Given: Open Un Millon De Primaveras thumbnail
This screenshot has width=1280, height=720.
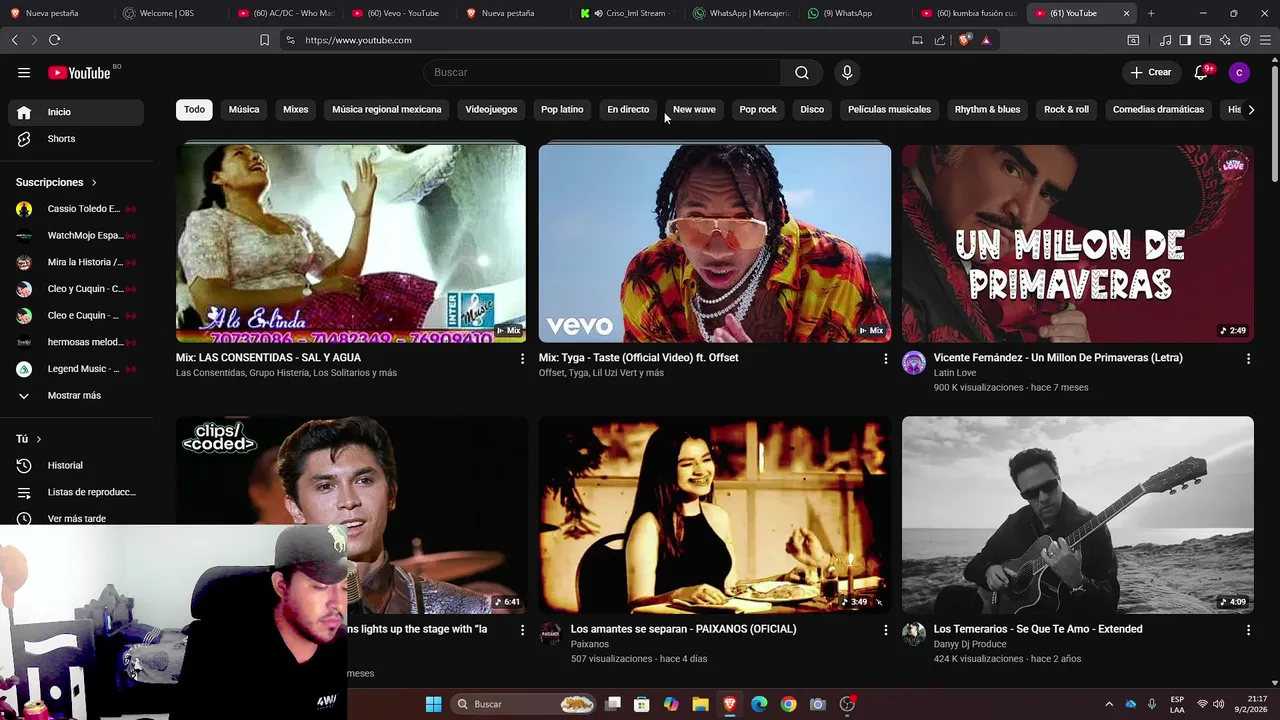Looking at the screenshot, I should (x=1077, y=244).
